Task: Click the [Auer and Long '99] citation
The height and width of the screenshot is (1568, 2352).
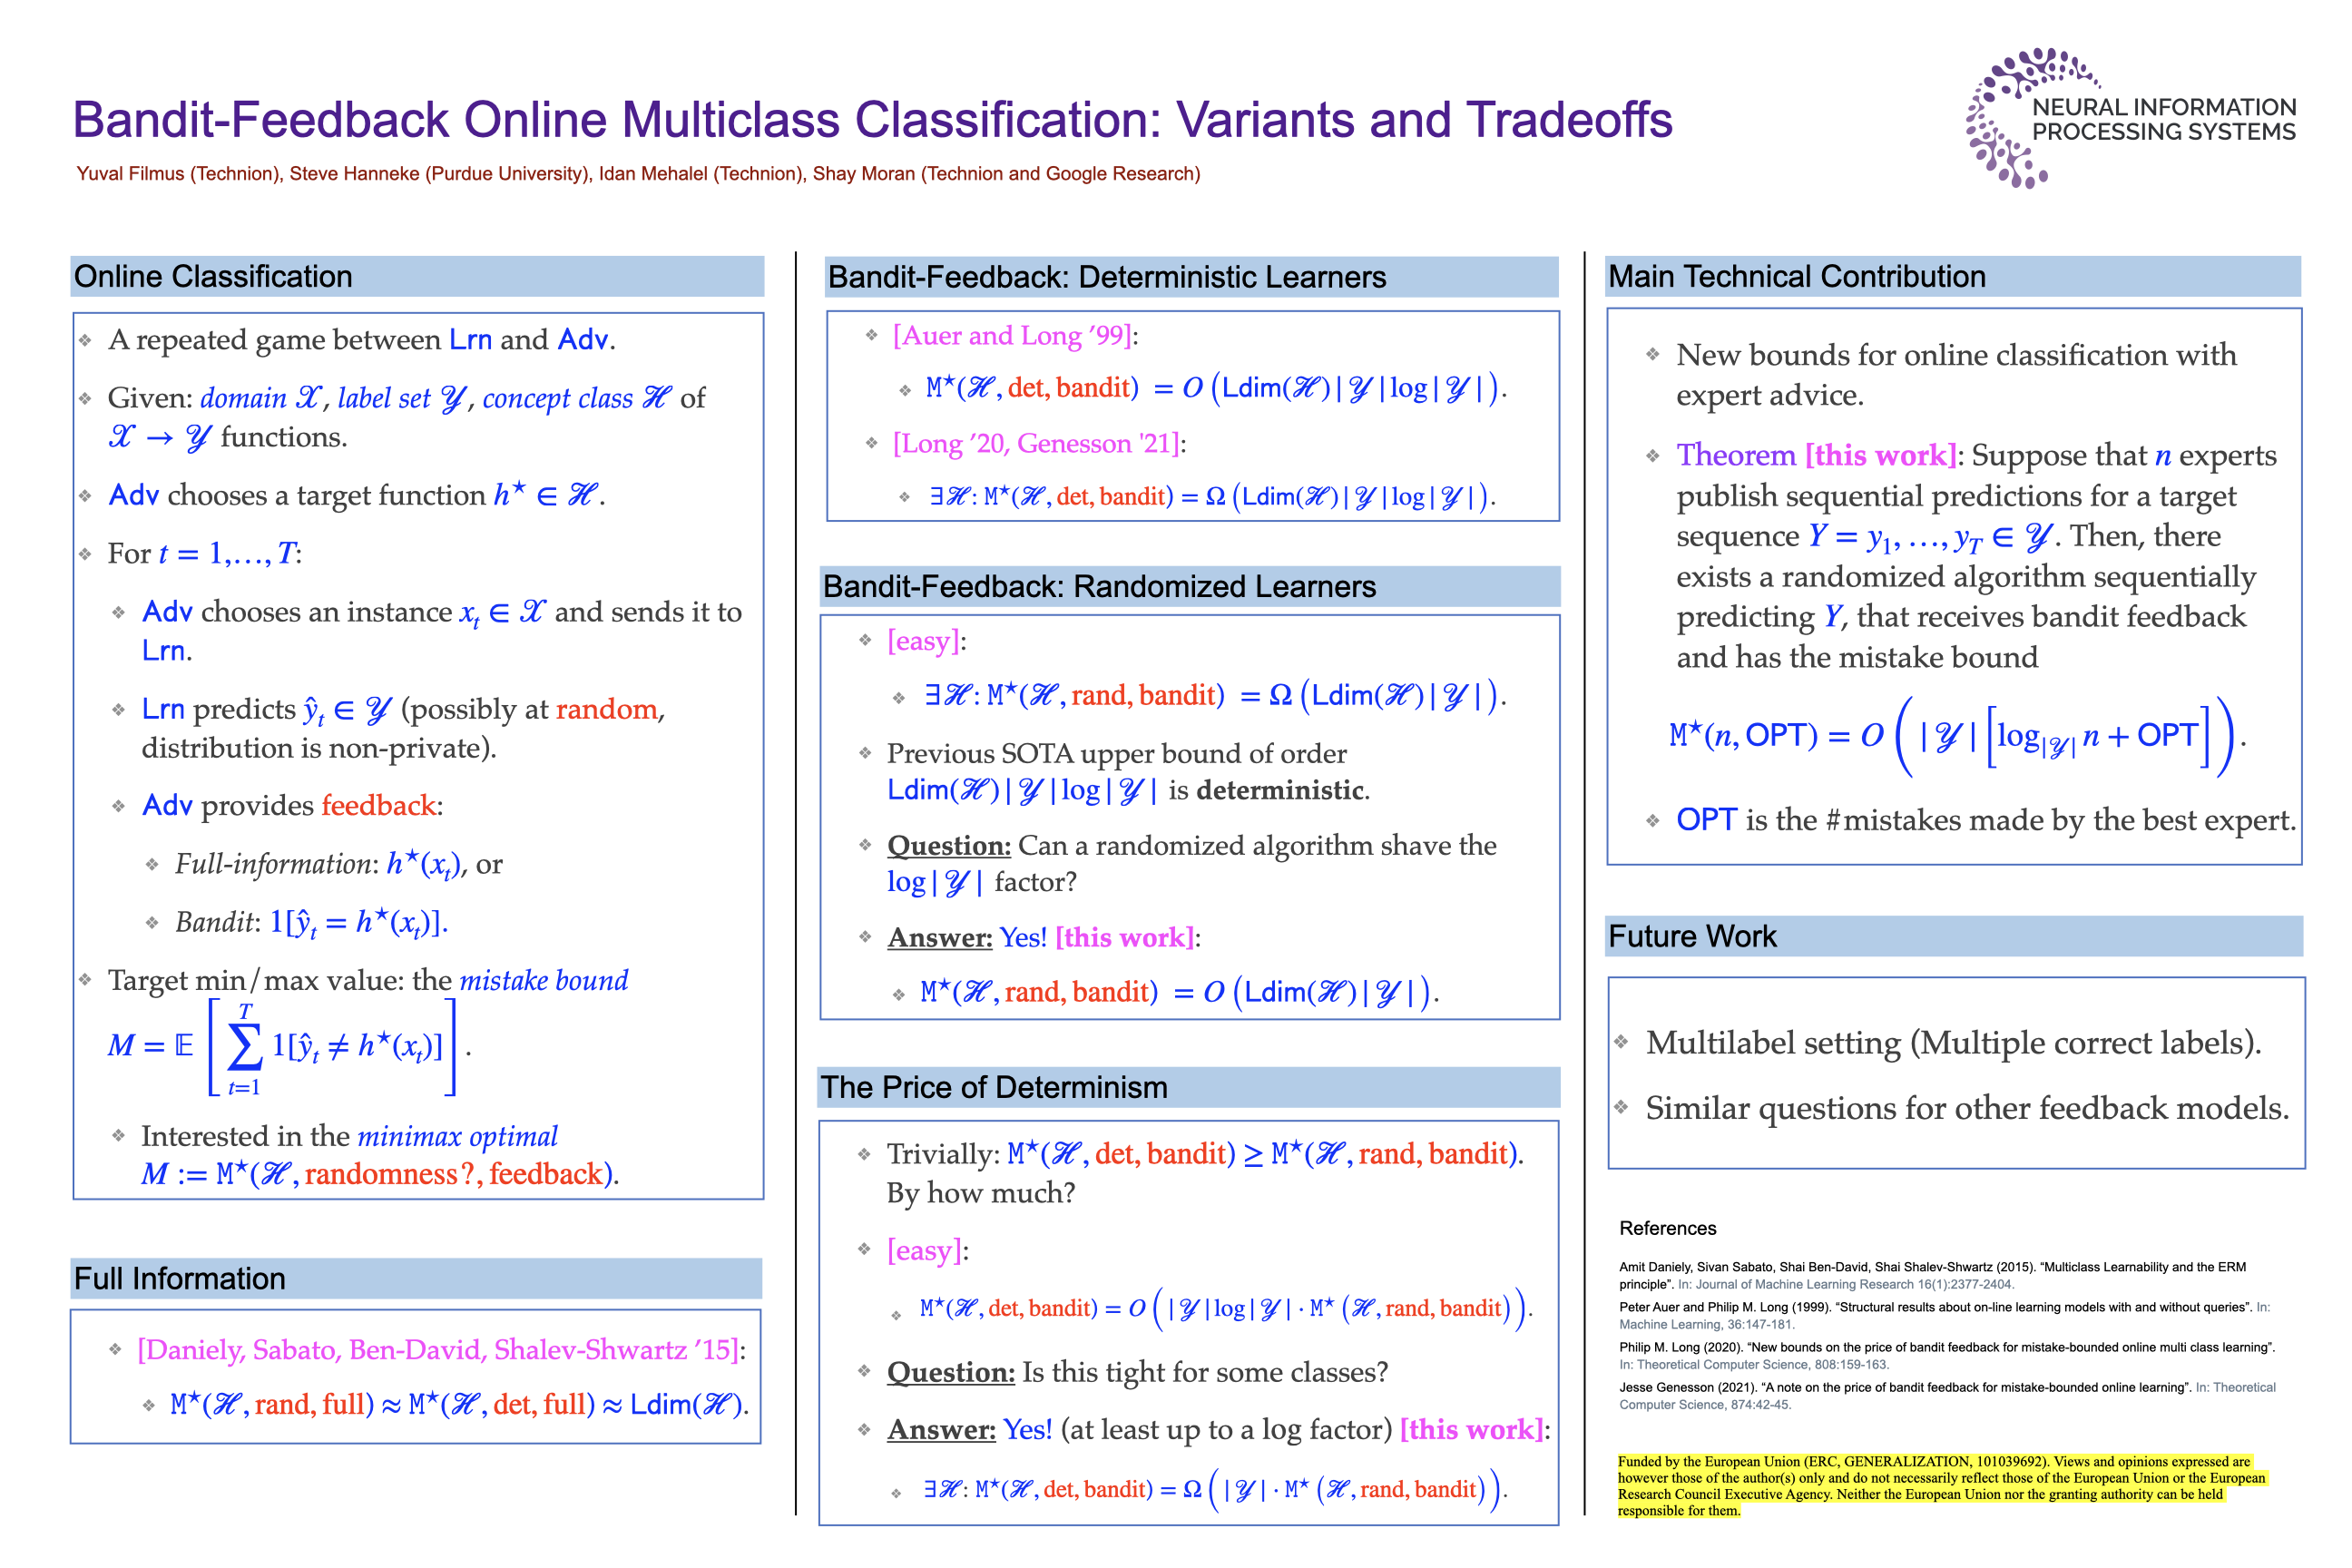Action: tap(1013, 336)
